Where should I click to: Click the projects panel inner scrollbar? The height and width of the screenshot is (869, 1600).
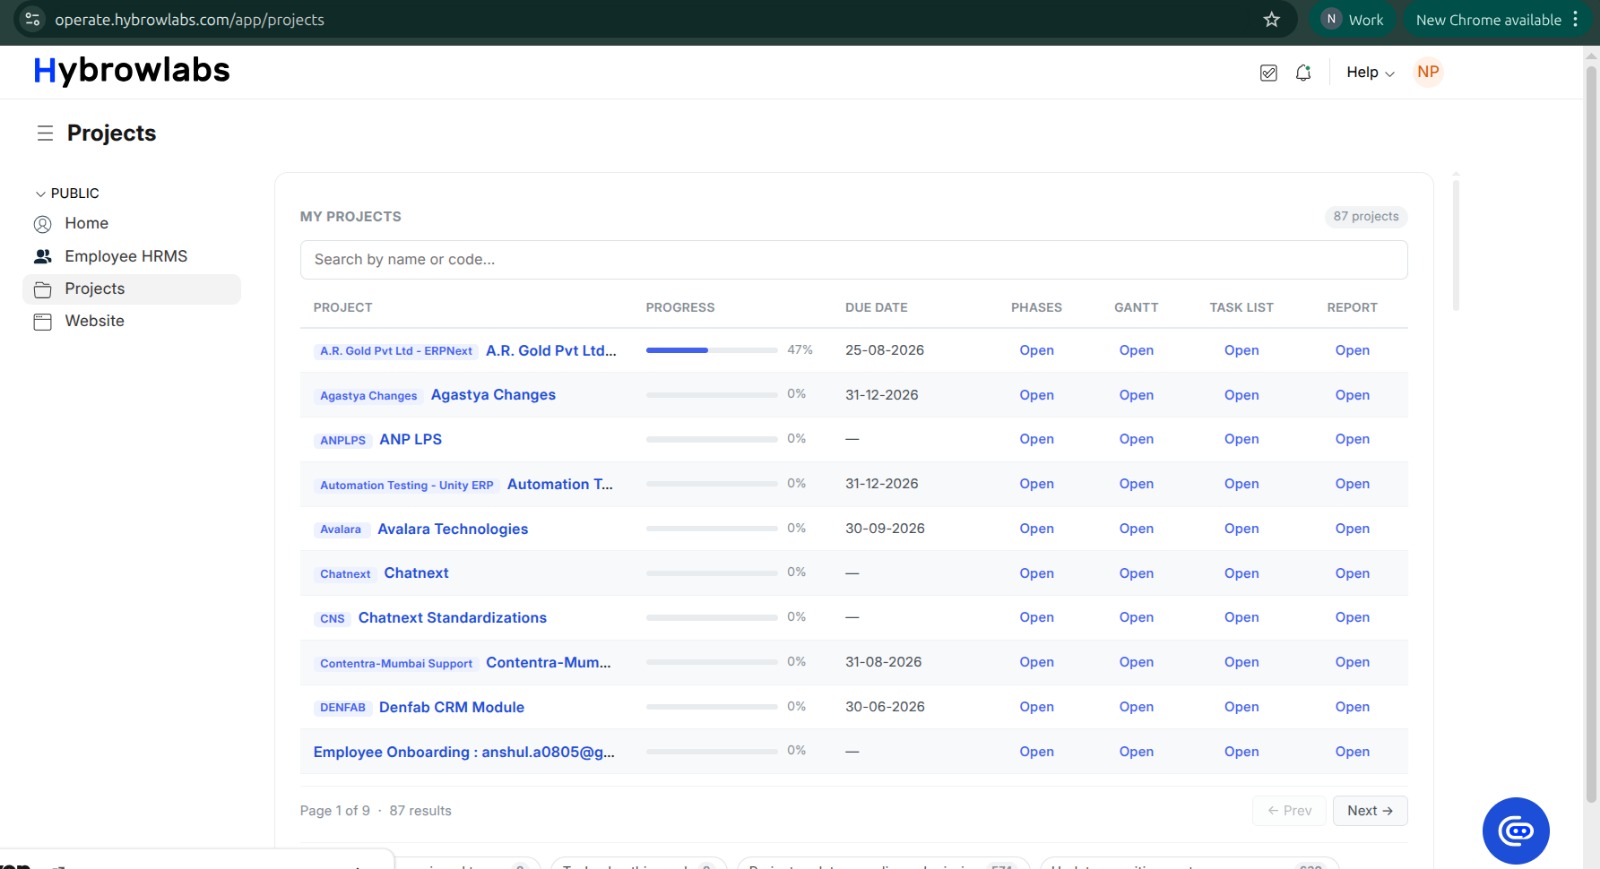pos(1456,245)
